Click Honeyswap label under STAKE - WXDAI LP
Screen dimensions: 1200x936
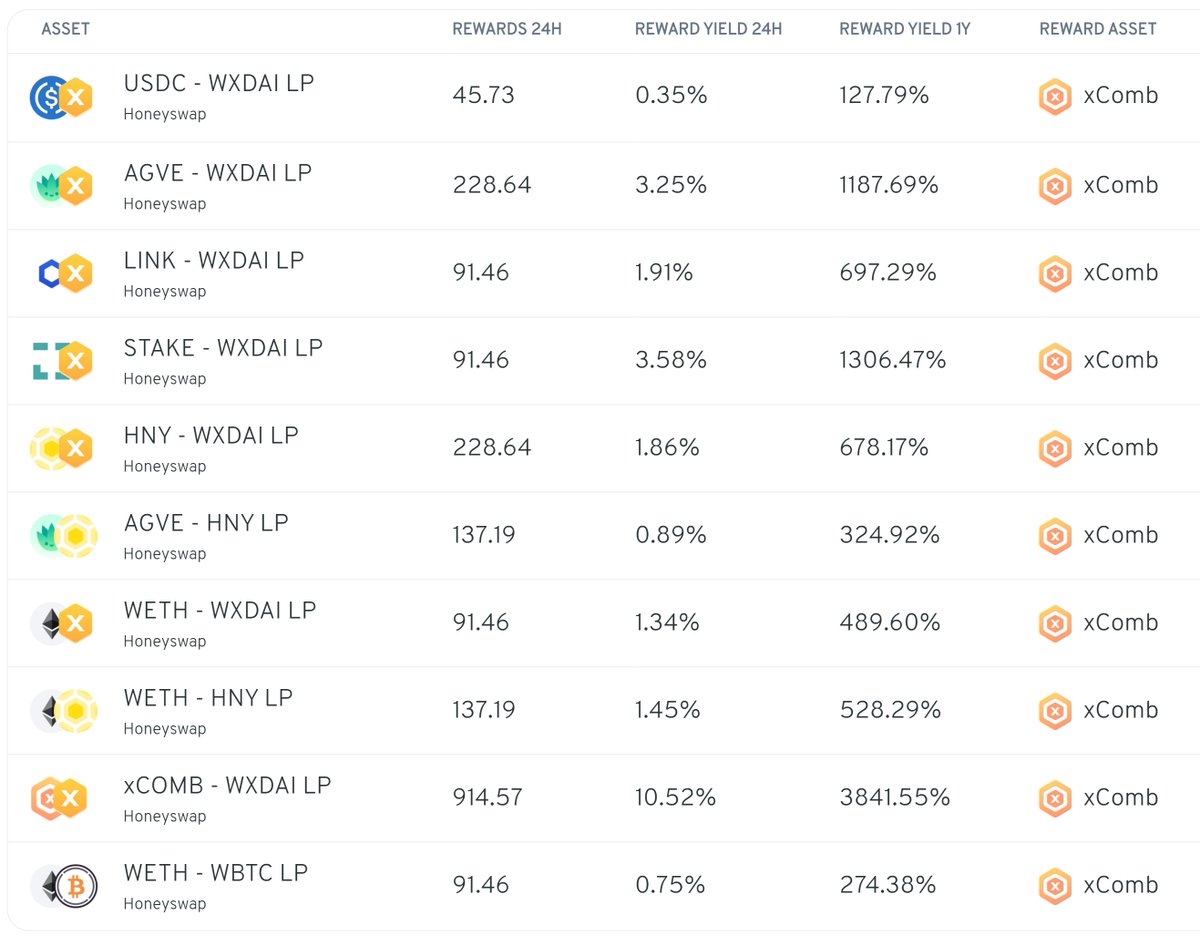tap(165, 379)
